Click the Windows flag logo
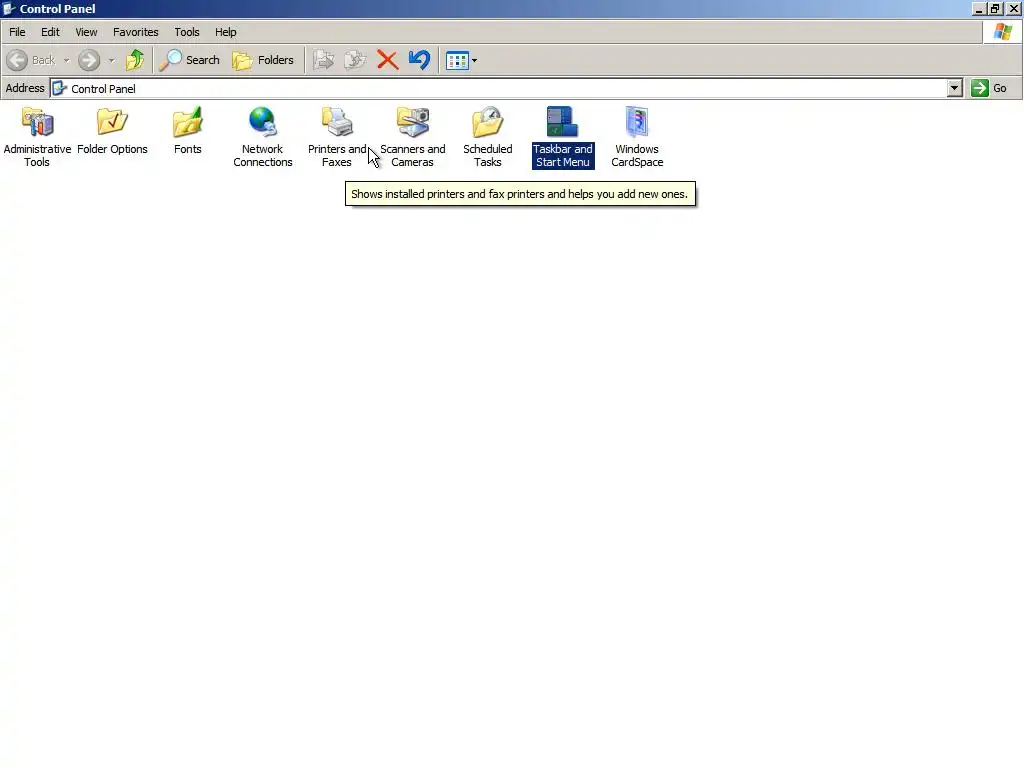The height and width of the screenshot is (768, 1024). click(x=1003, y=32)
